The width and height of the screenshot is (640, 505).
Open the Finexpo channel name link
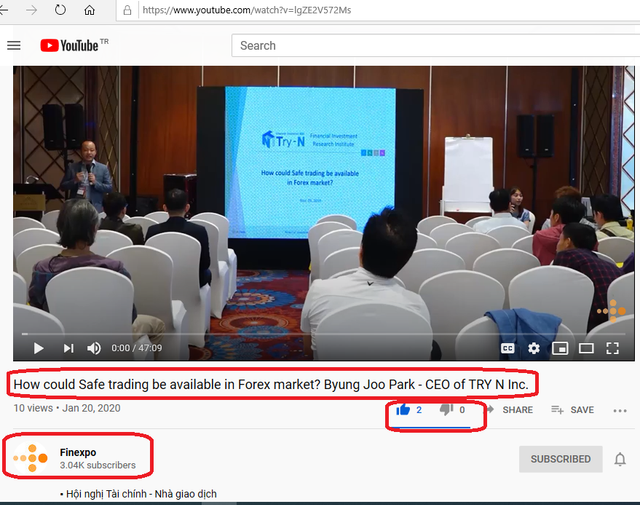point(78,452)
